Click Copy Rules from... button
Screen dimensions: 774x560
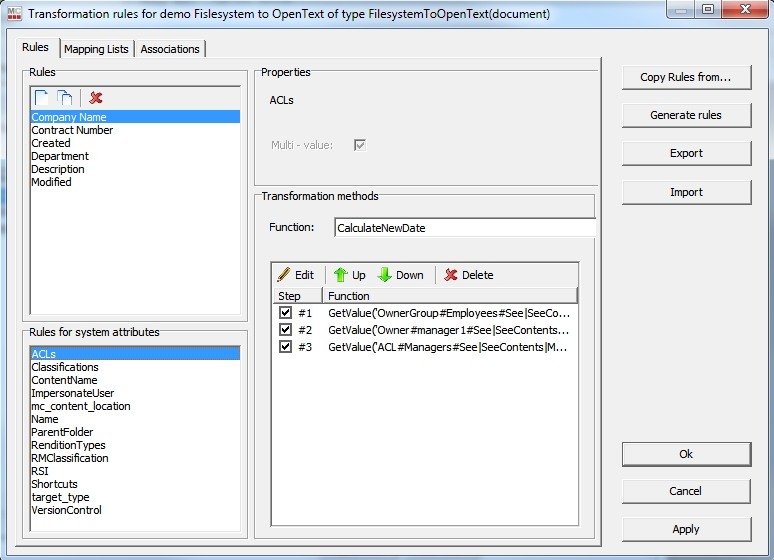[x=686, y=77]
